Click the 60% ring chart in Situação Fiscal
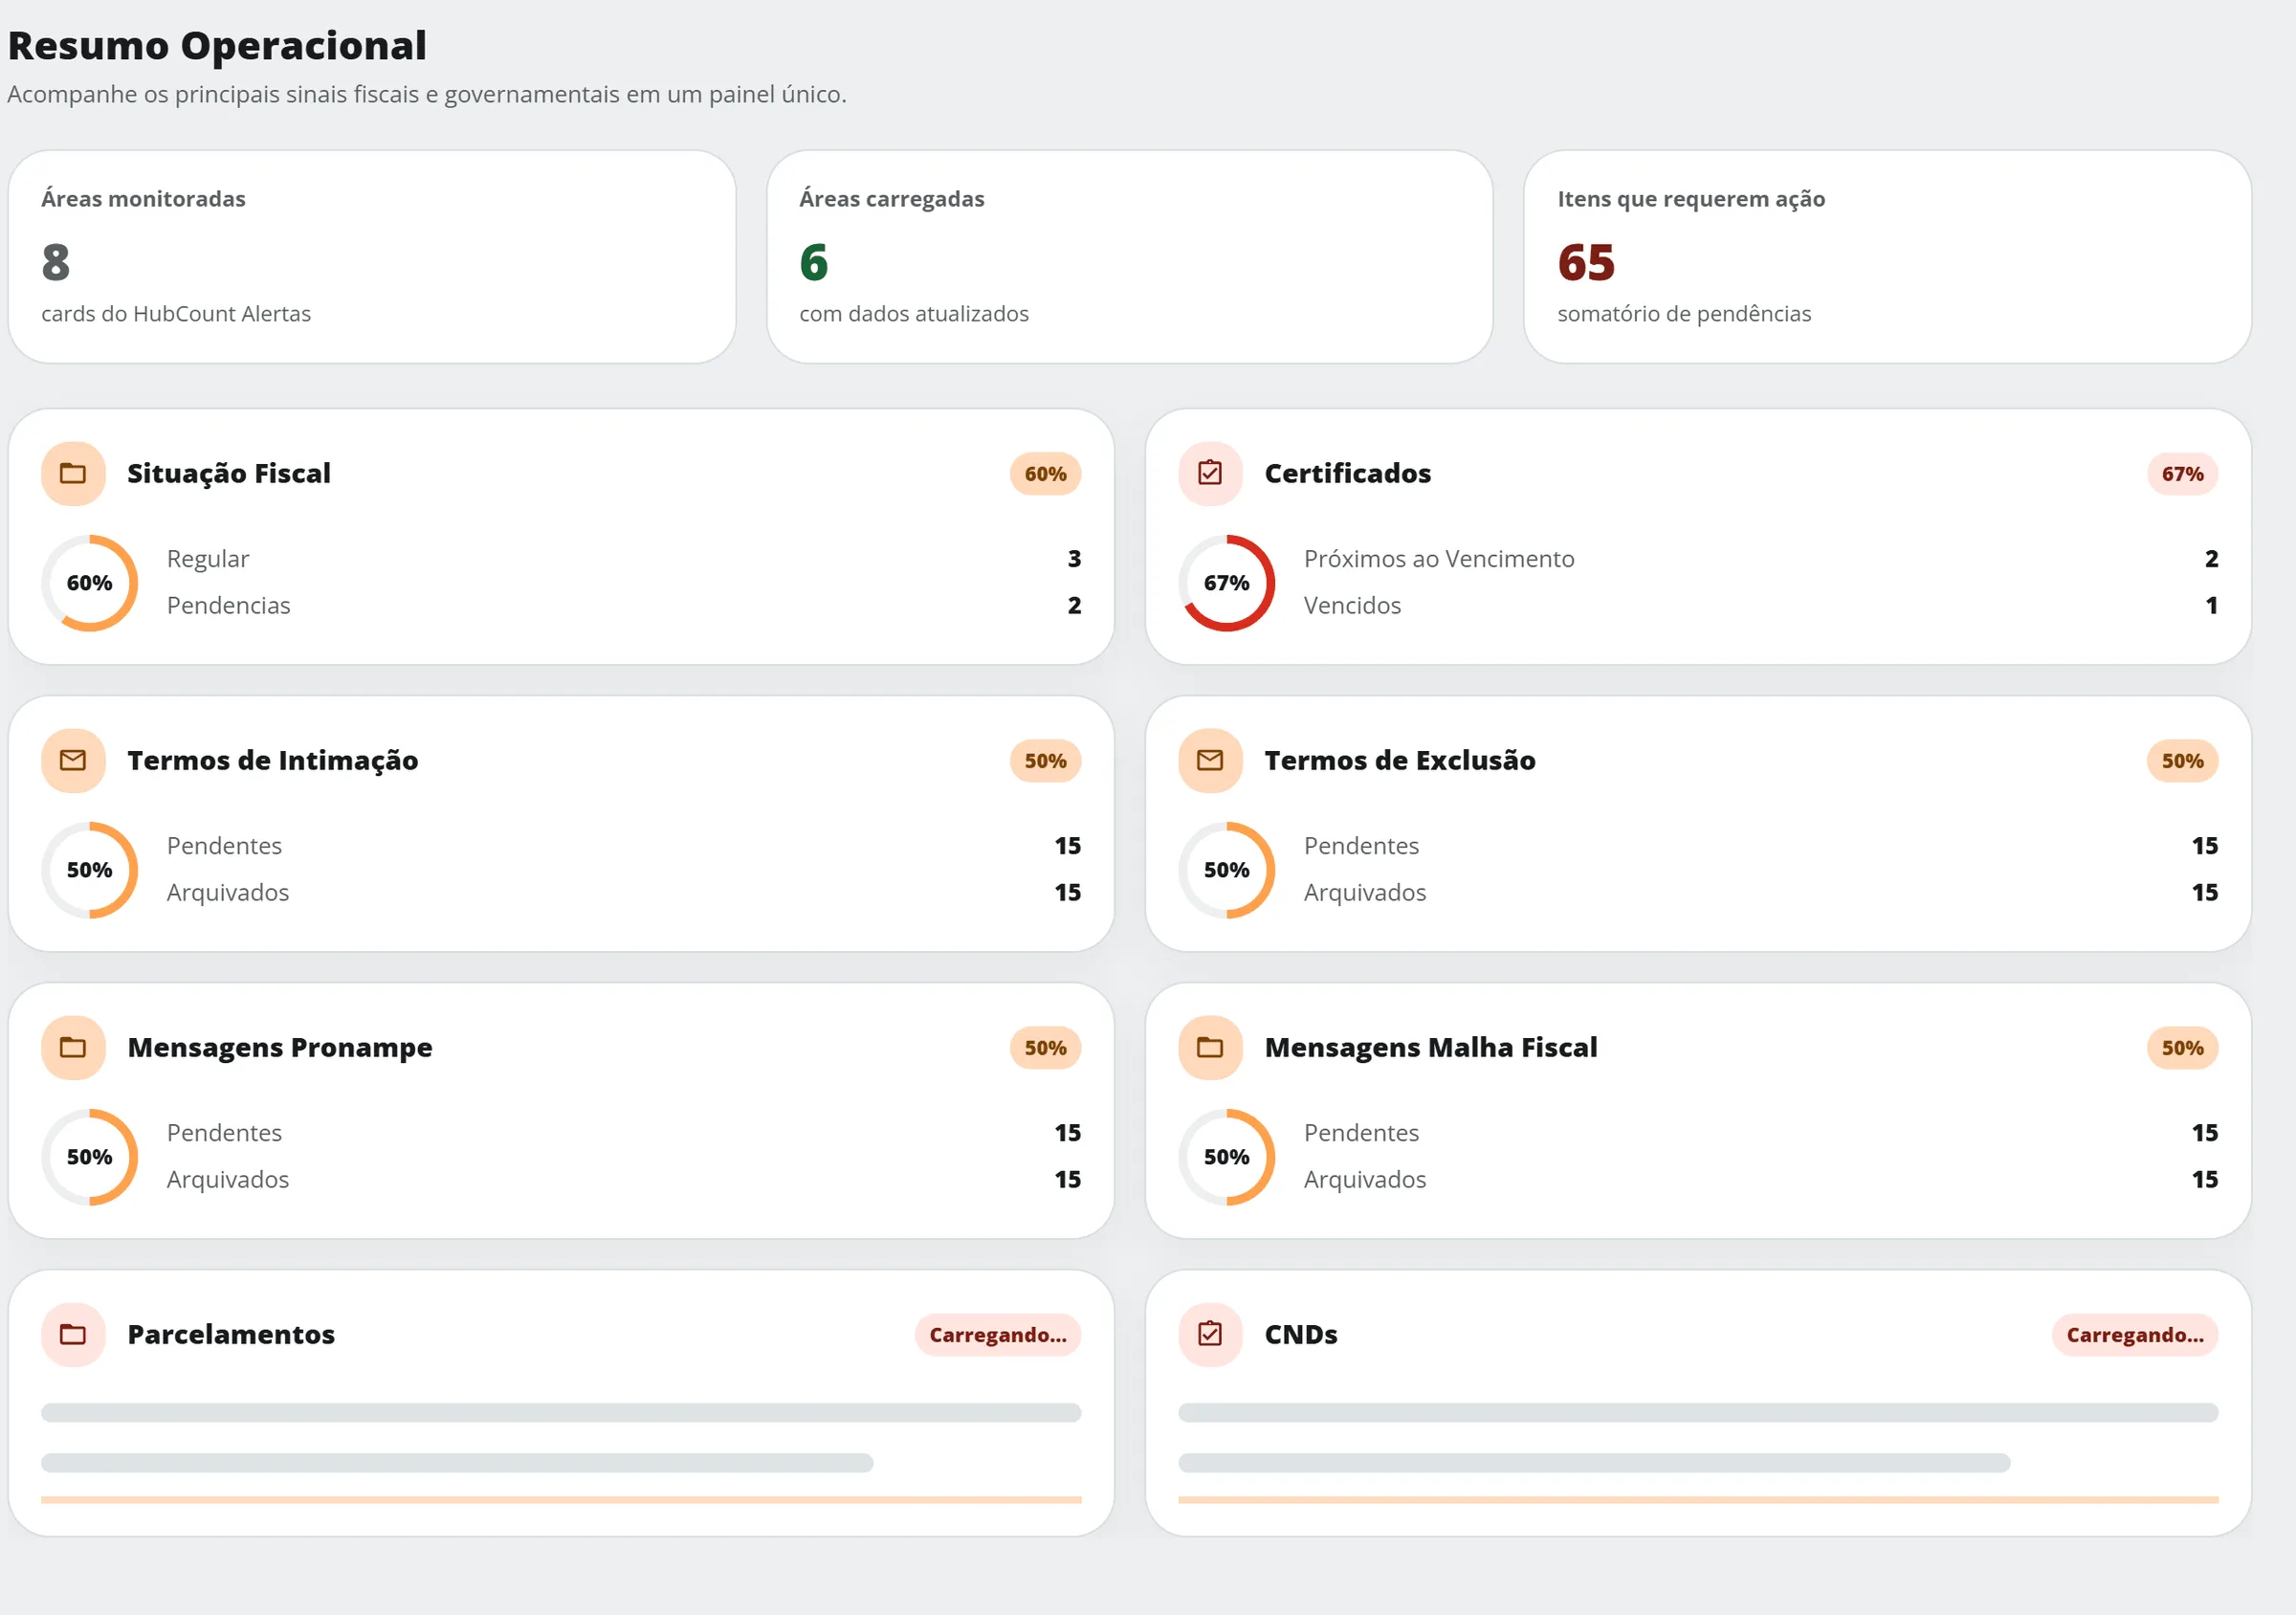The width and height of the screenshot is (2296, 1615). 90,583
